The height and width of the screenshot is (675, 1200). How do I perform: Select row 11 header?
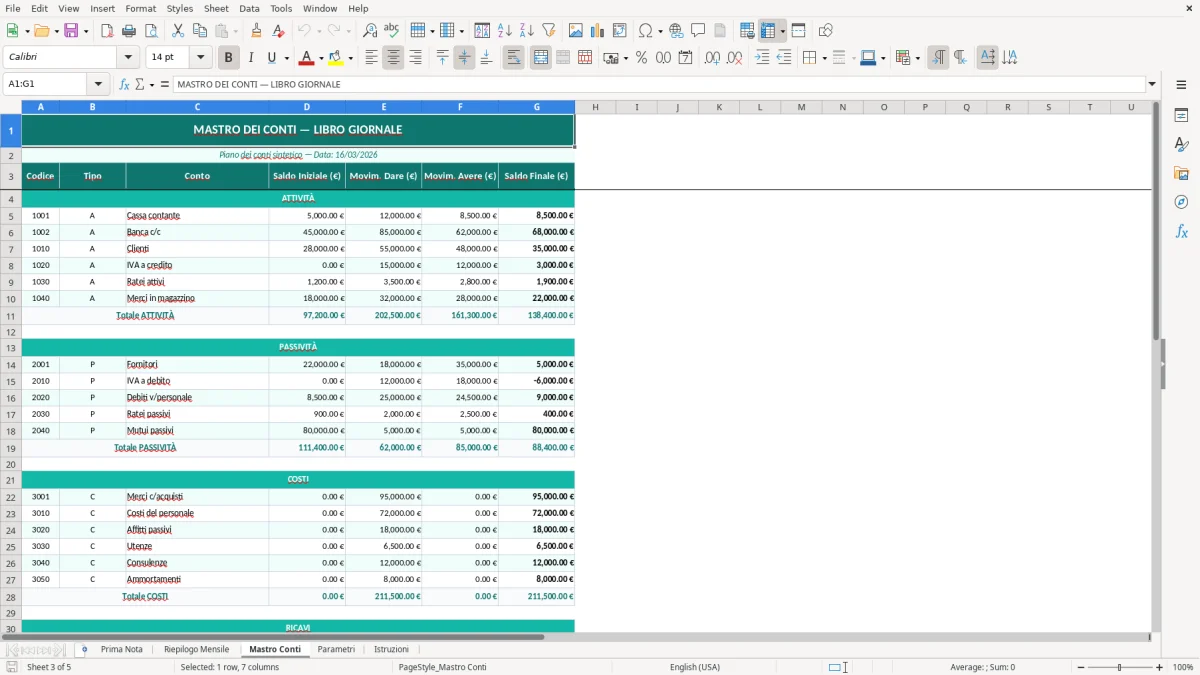pyautogui.click(x=11, y=315)
